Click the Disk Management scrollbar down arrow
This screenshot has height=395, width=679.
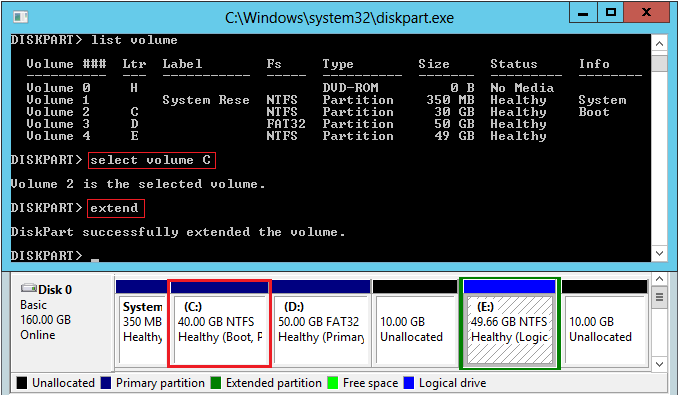click(x=660, y=364)
